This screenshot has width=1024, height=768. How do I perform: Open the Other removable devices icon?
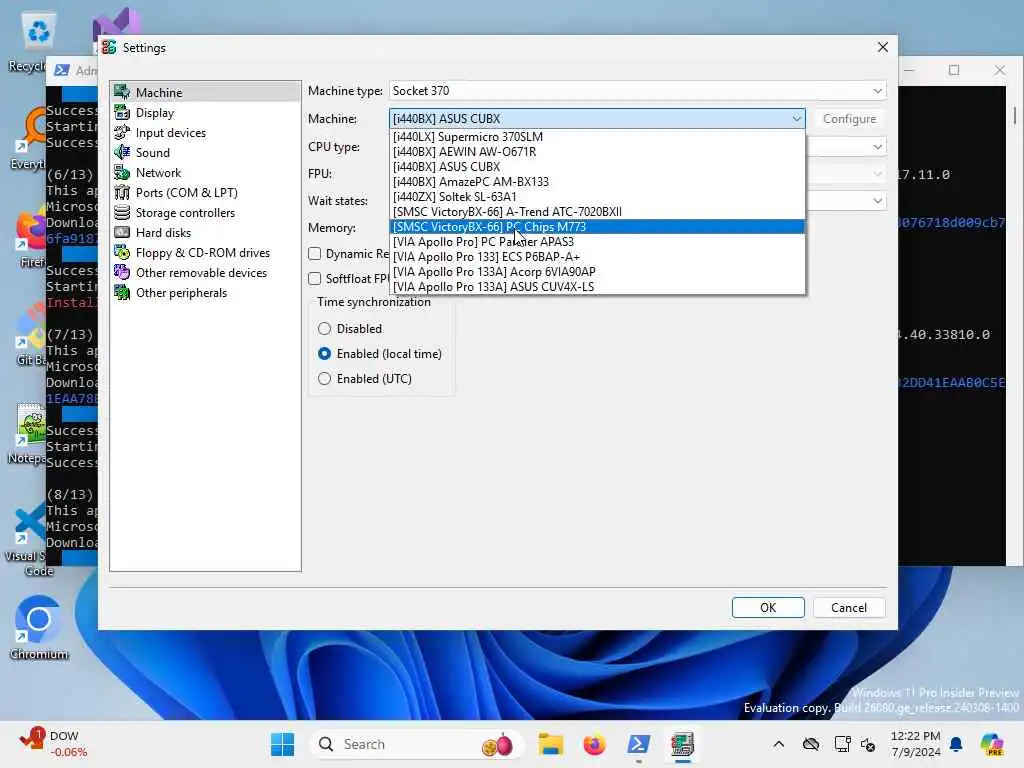coord(122,272)
